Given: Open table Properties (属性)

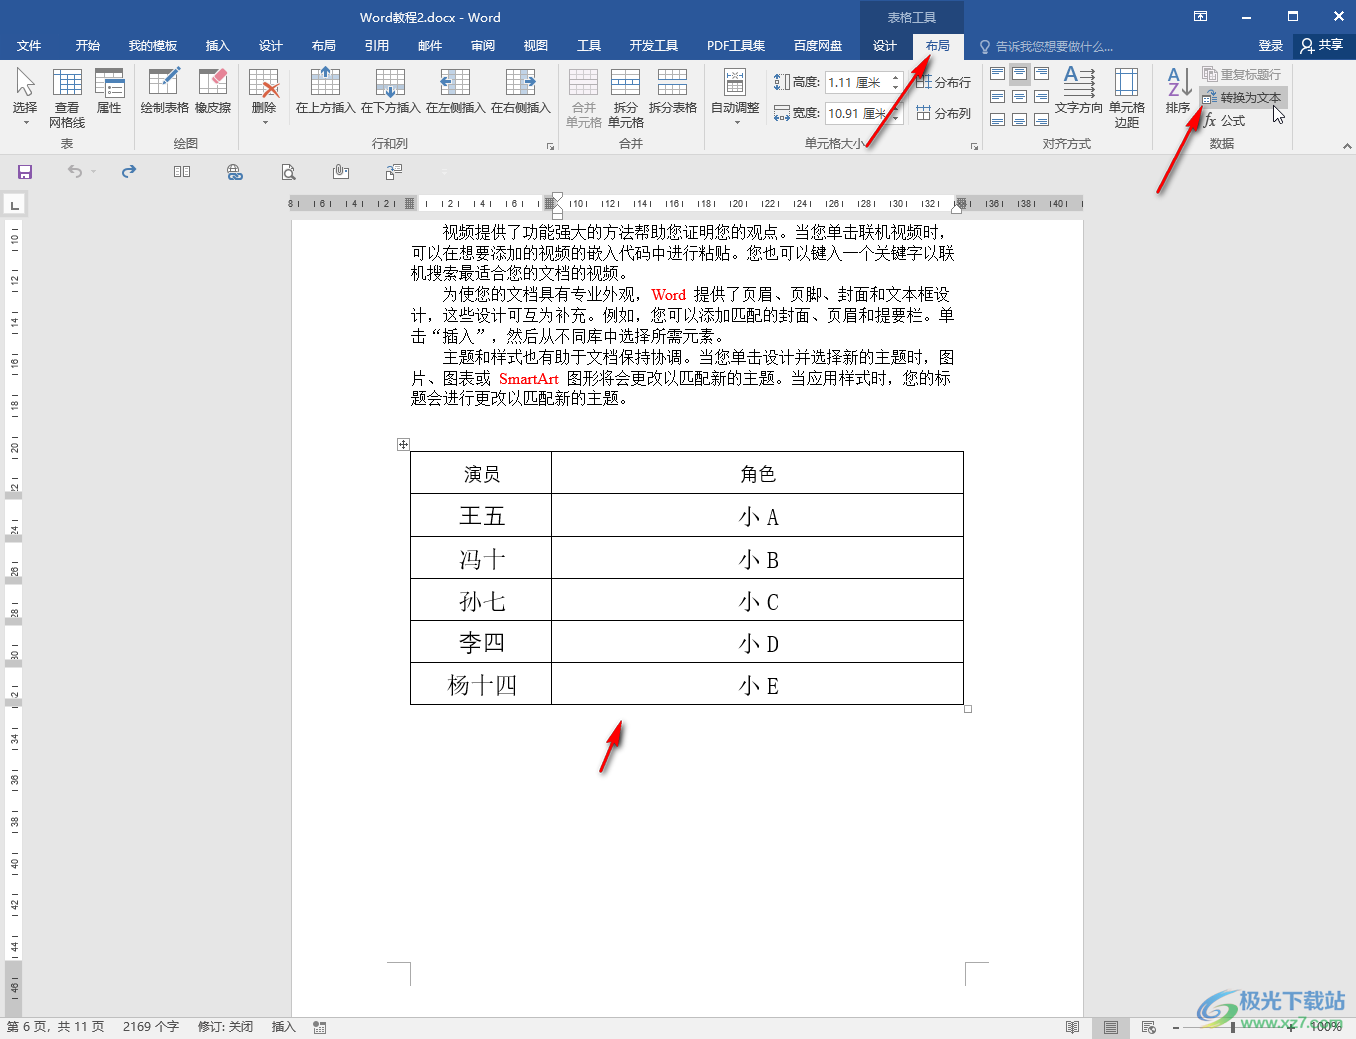Looking at the screenshot, I should (x=109, y=92).
